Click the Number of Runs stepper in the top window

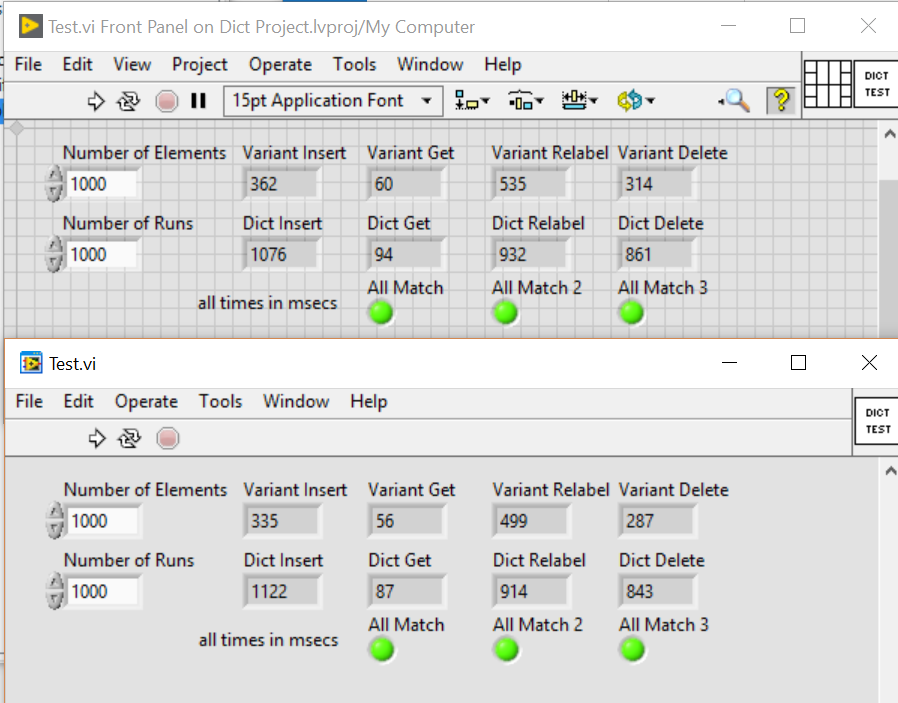[54, 254]
